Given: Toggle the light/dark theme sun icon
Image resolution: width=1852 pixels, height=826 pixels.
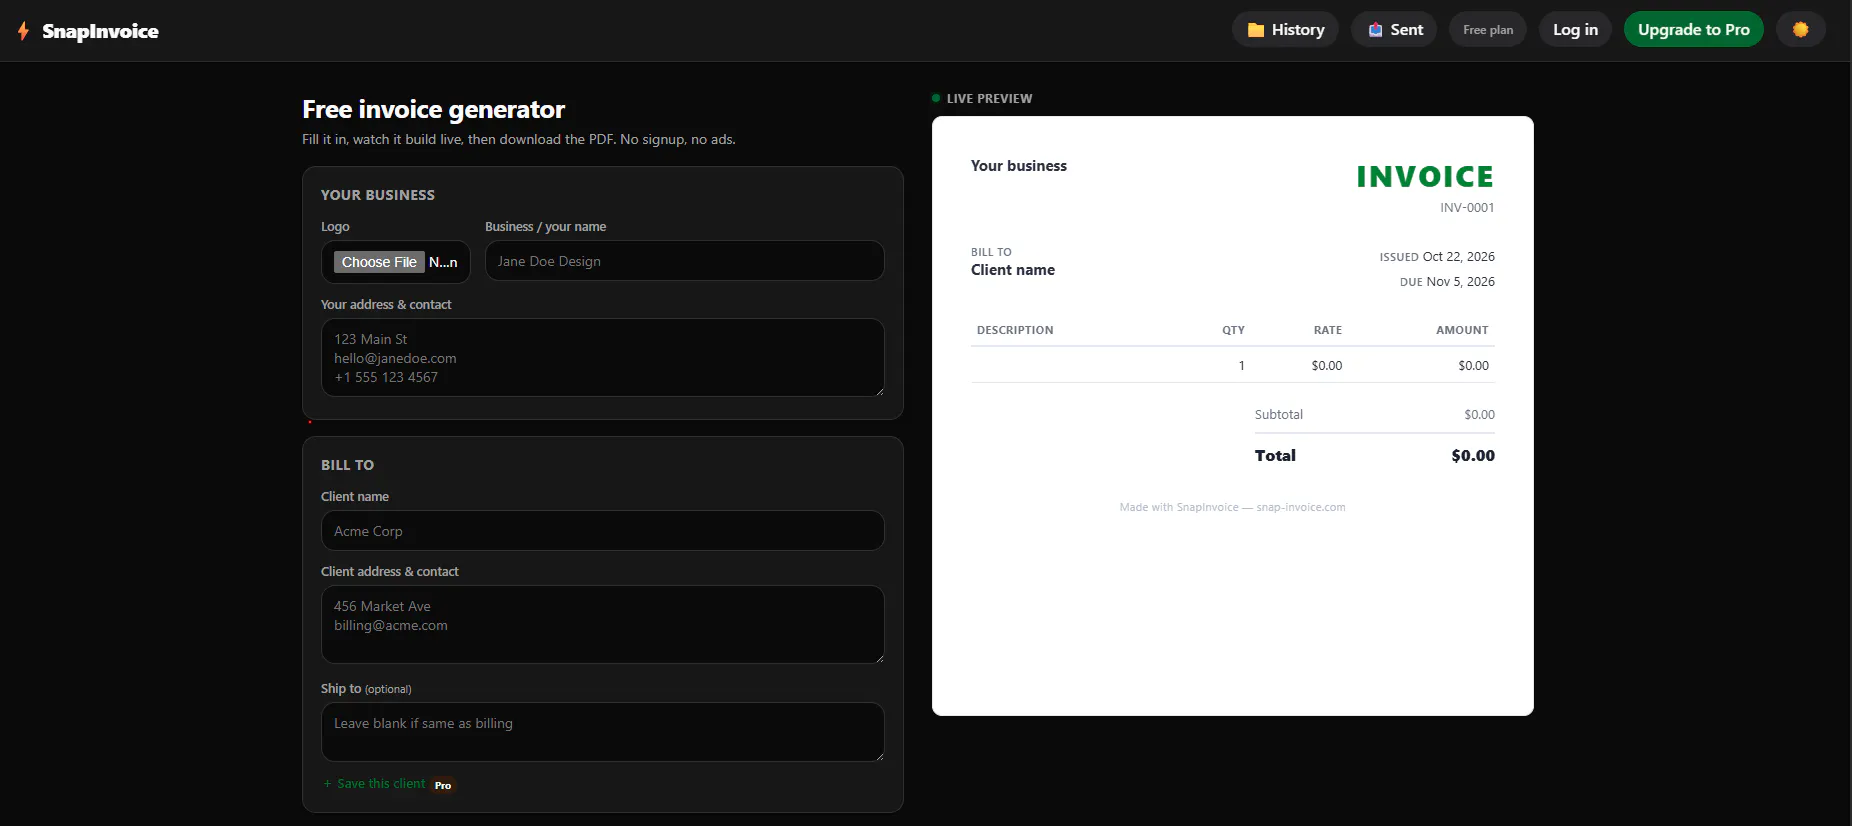Looking at the screenshot, I should pos(1801,30).
